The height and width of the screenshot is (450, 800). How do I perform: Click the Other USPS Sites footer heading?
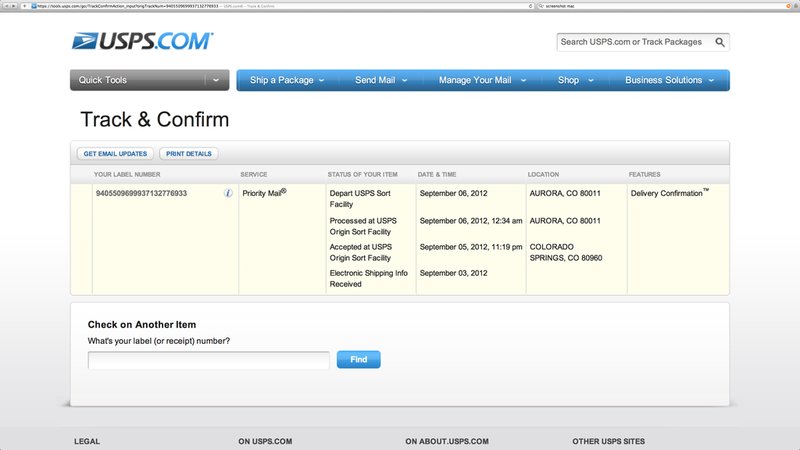click(x=608, y=441)
